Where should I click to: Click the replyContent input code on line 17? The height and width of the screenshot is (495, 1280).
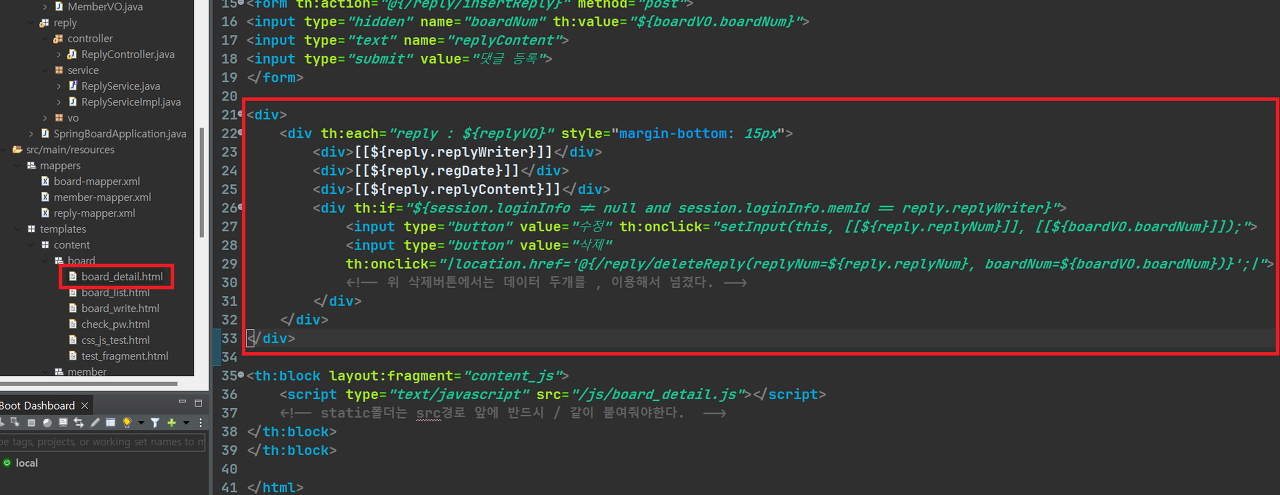click(407, 40)
